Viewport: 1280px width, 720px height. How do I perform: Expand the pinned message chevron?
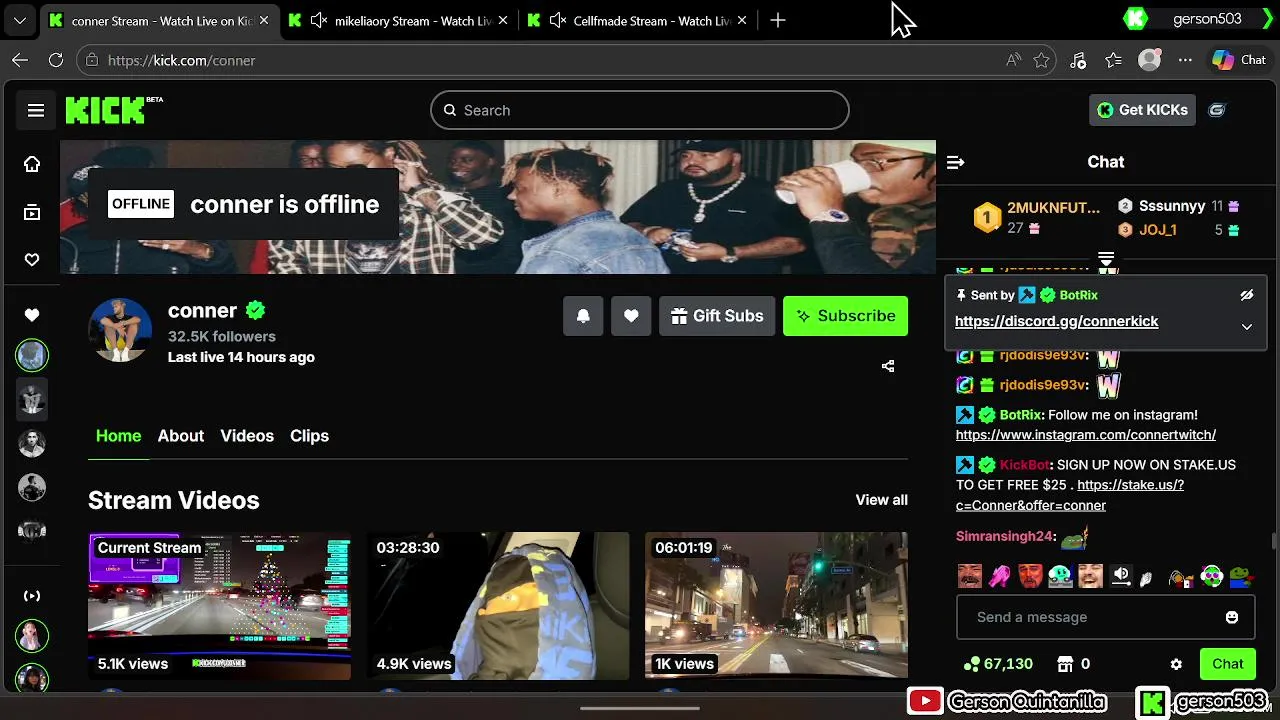click(x=1247, y=327)
